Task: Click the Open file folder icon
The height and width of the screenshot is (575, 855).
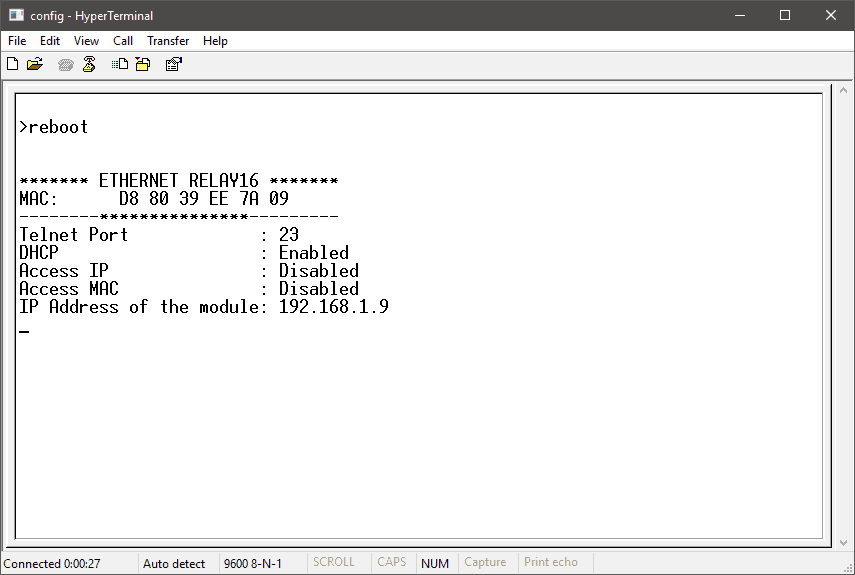Action: pos(35,65)
